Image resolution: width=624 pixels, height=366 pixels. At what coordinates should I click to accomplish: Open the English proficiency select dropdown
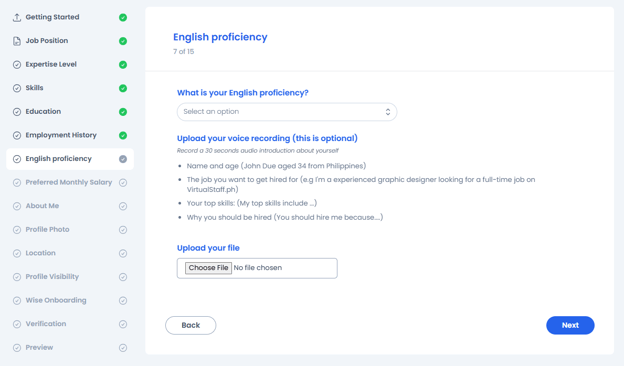point(287,112)
